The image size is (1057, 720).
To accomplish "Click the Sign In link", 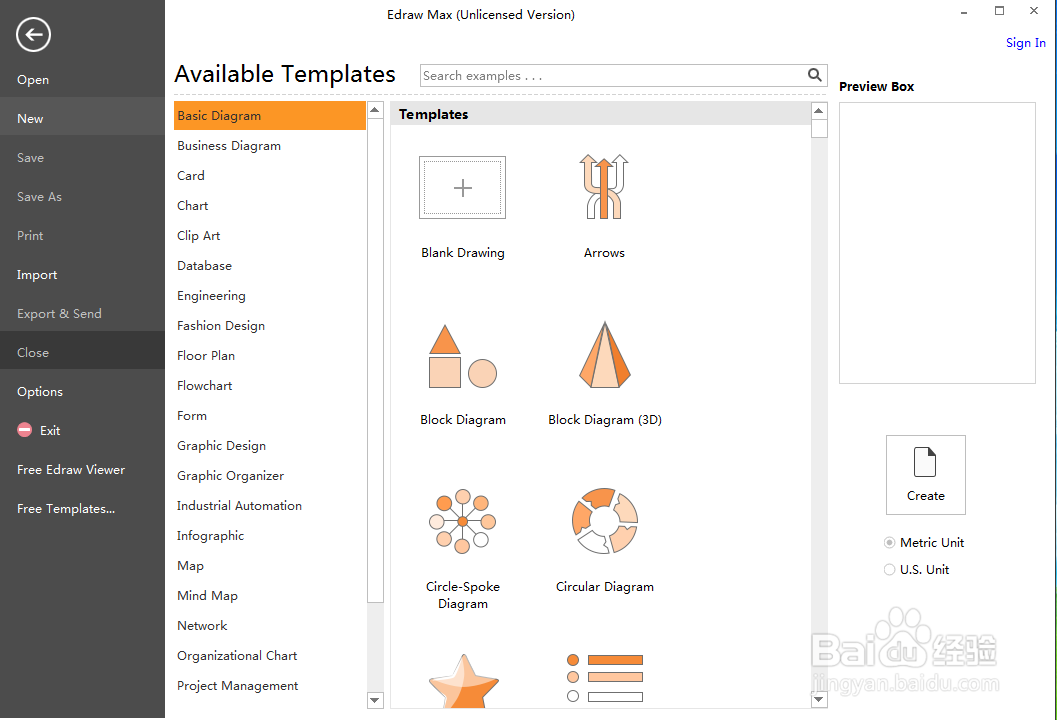I will point(1025,42).
